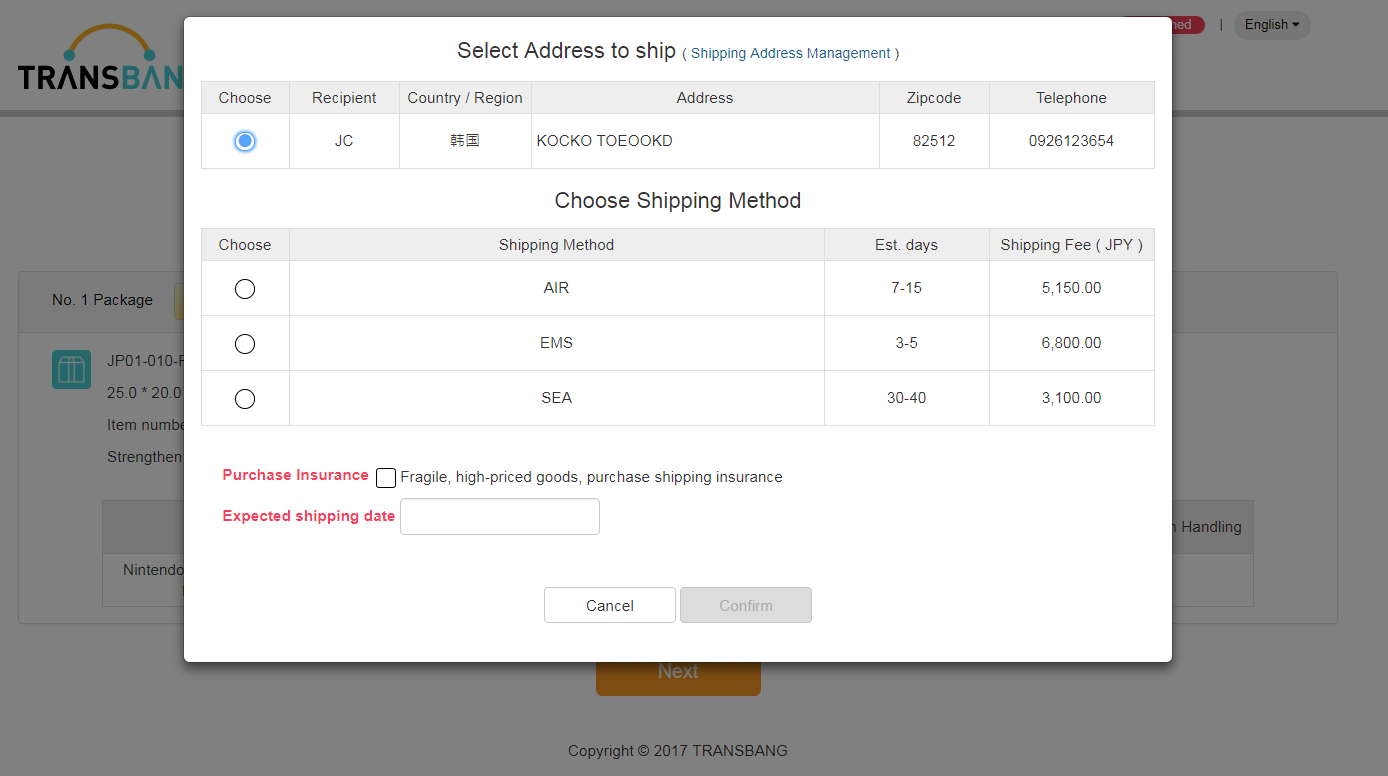Select the JC recipient address radio button
Screen dimensions: 1388x776
[245, 141]
